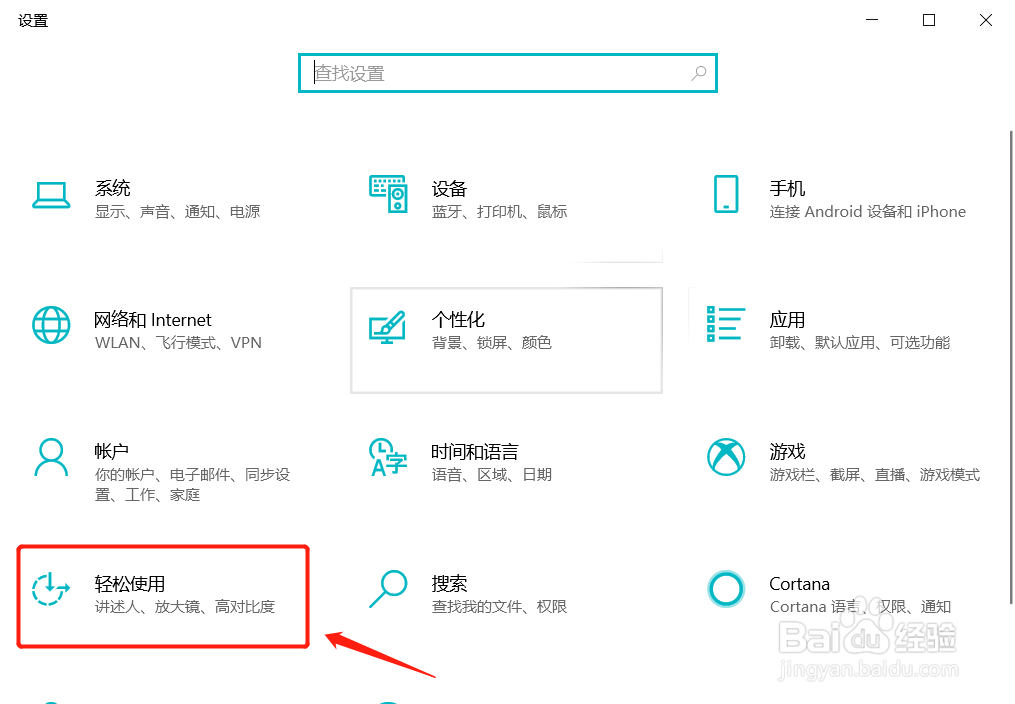Click the 网络和 Internet globe icon
1015x704 pixels.
click(51, 325)
